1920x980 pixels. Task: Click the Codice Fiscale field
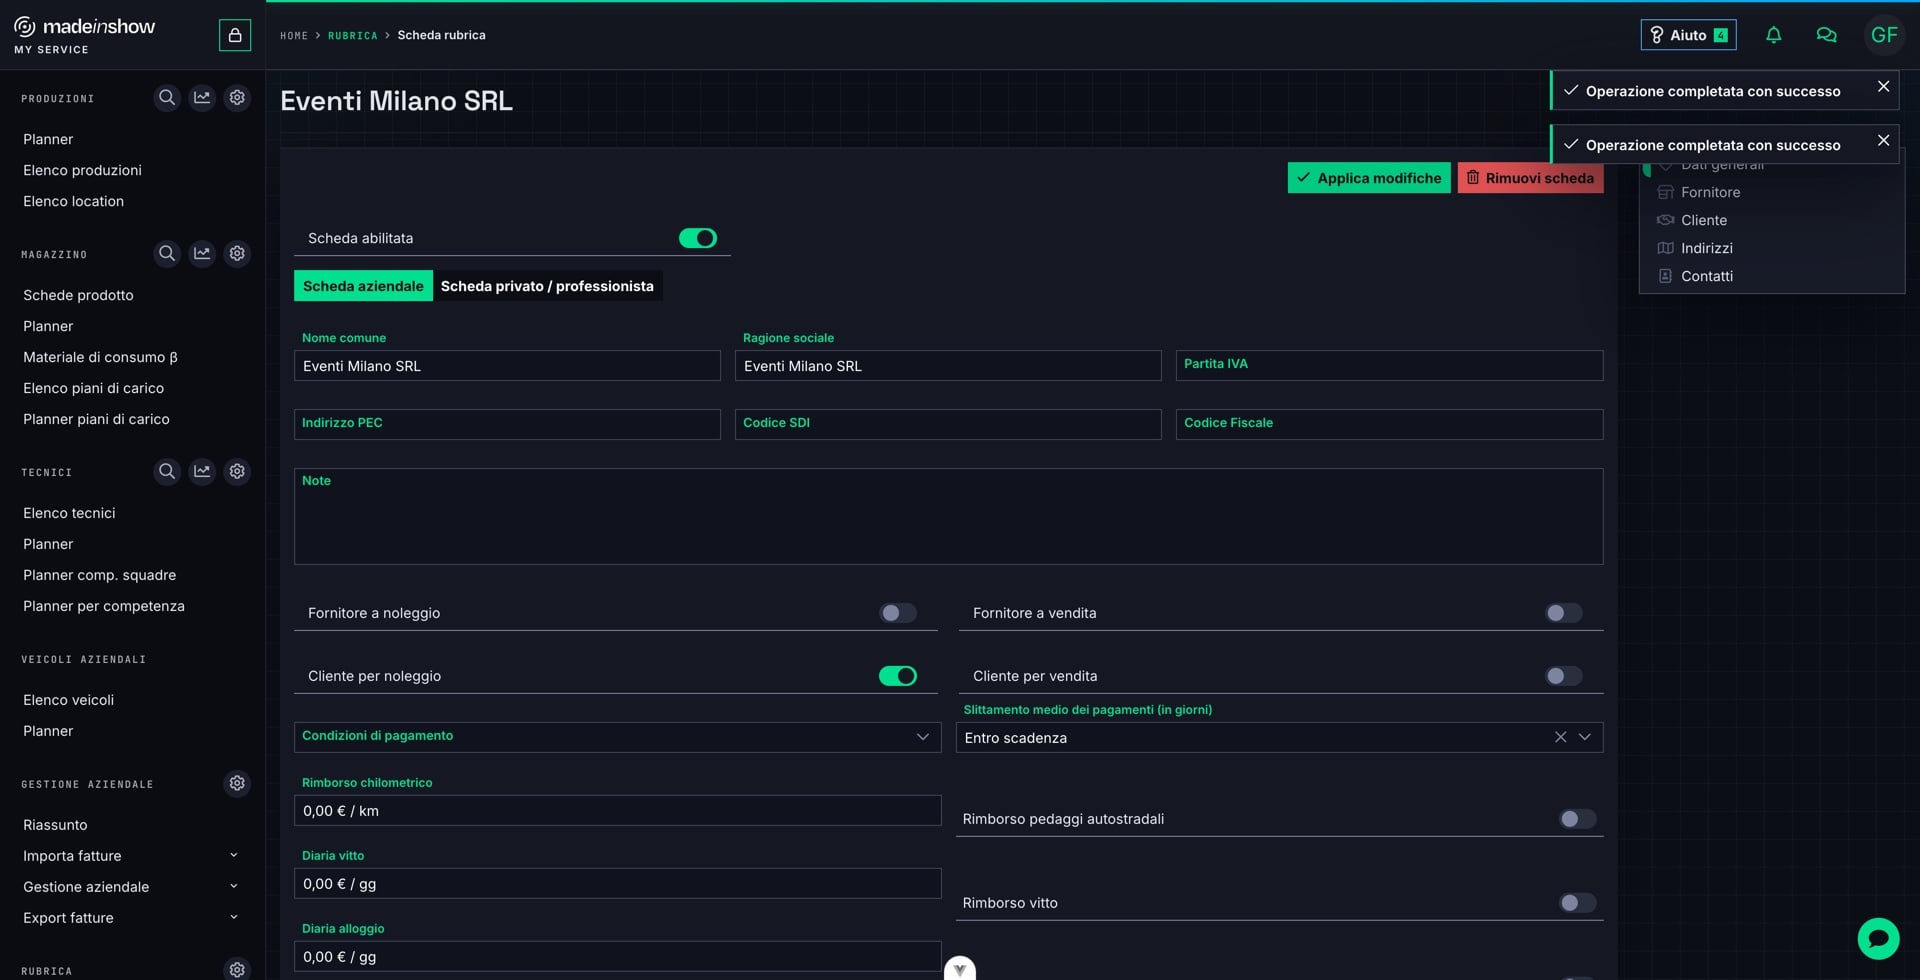[x=1389, y=424]
